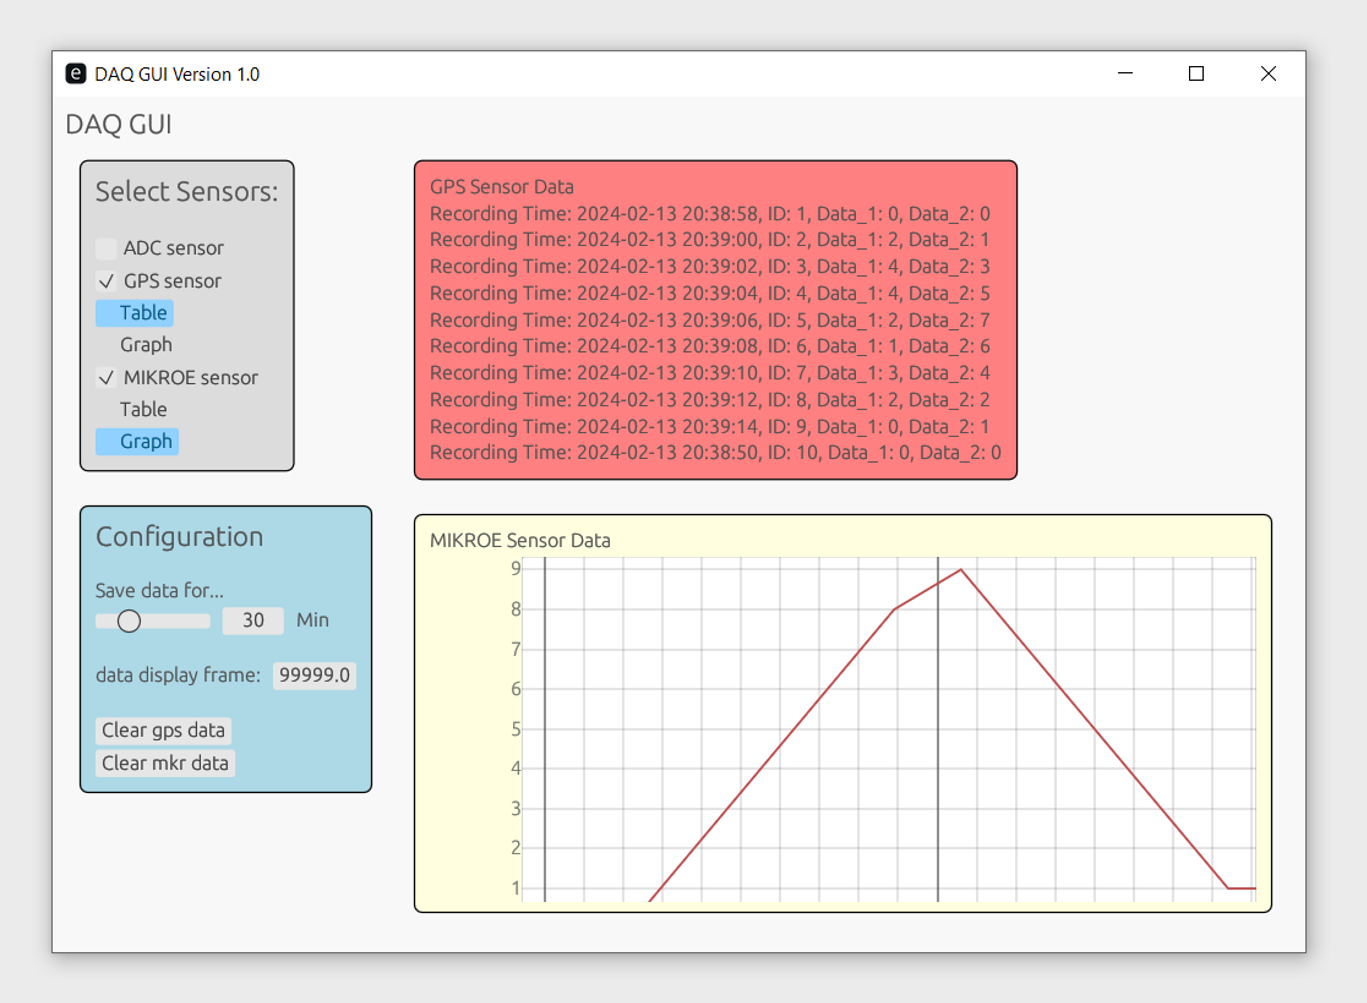This screenshot has width=1367, height=1003.
Task: Click the data display frame field 99999.0
Action: 315,675
